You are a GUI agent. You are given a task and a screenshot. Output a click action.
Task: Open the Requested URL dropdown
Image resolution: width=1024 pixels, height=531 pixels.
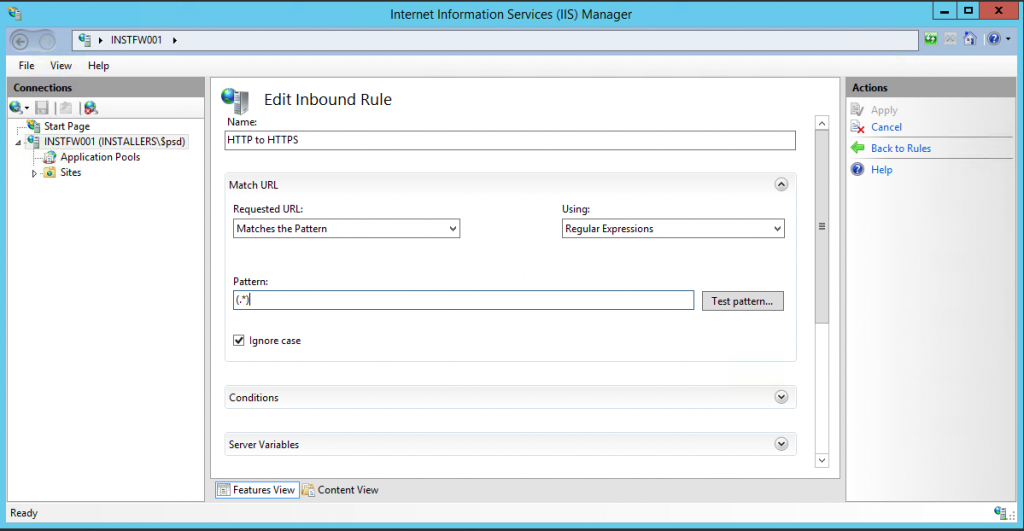pyautogui.click(x=346, y=229)
